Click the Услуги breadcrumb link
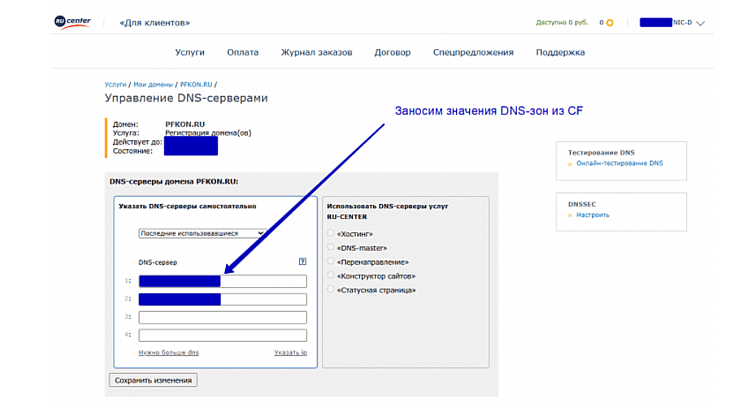This screenshot has width=751, height=408. (115, 84)
